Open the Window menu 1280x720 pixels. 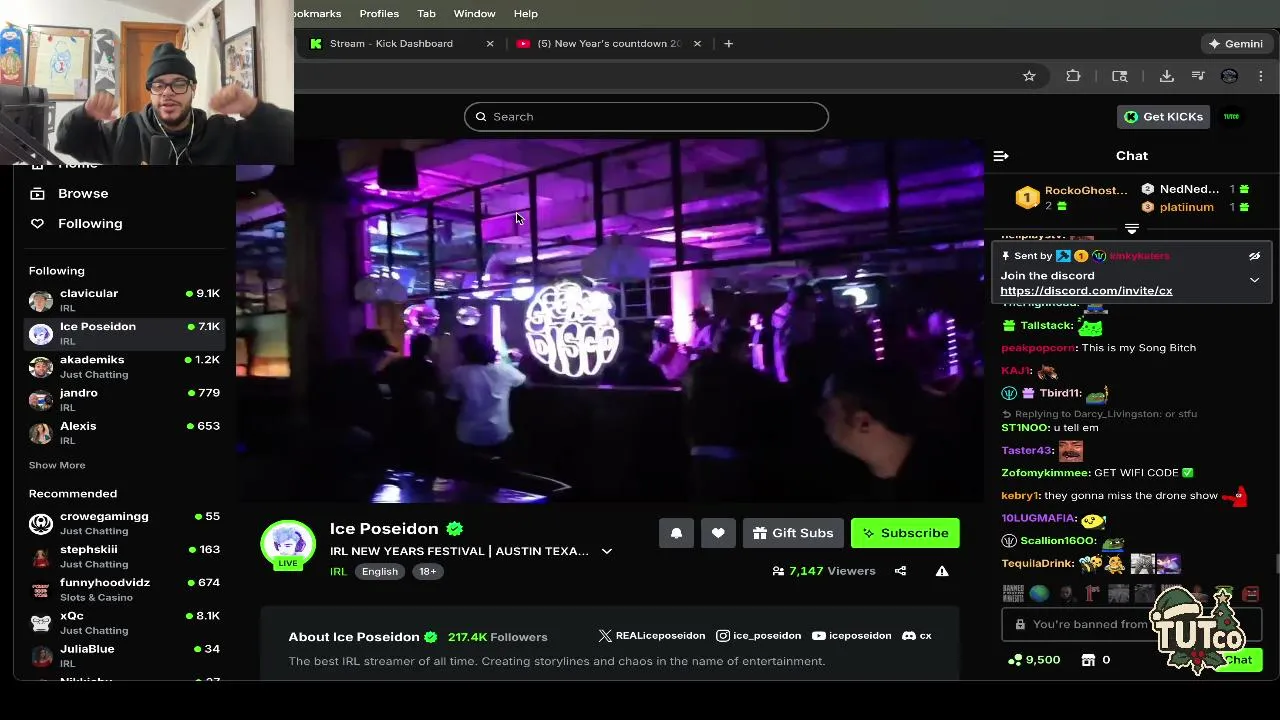point(474,14)
